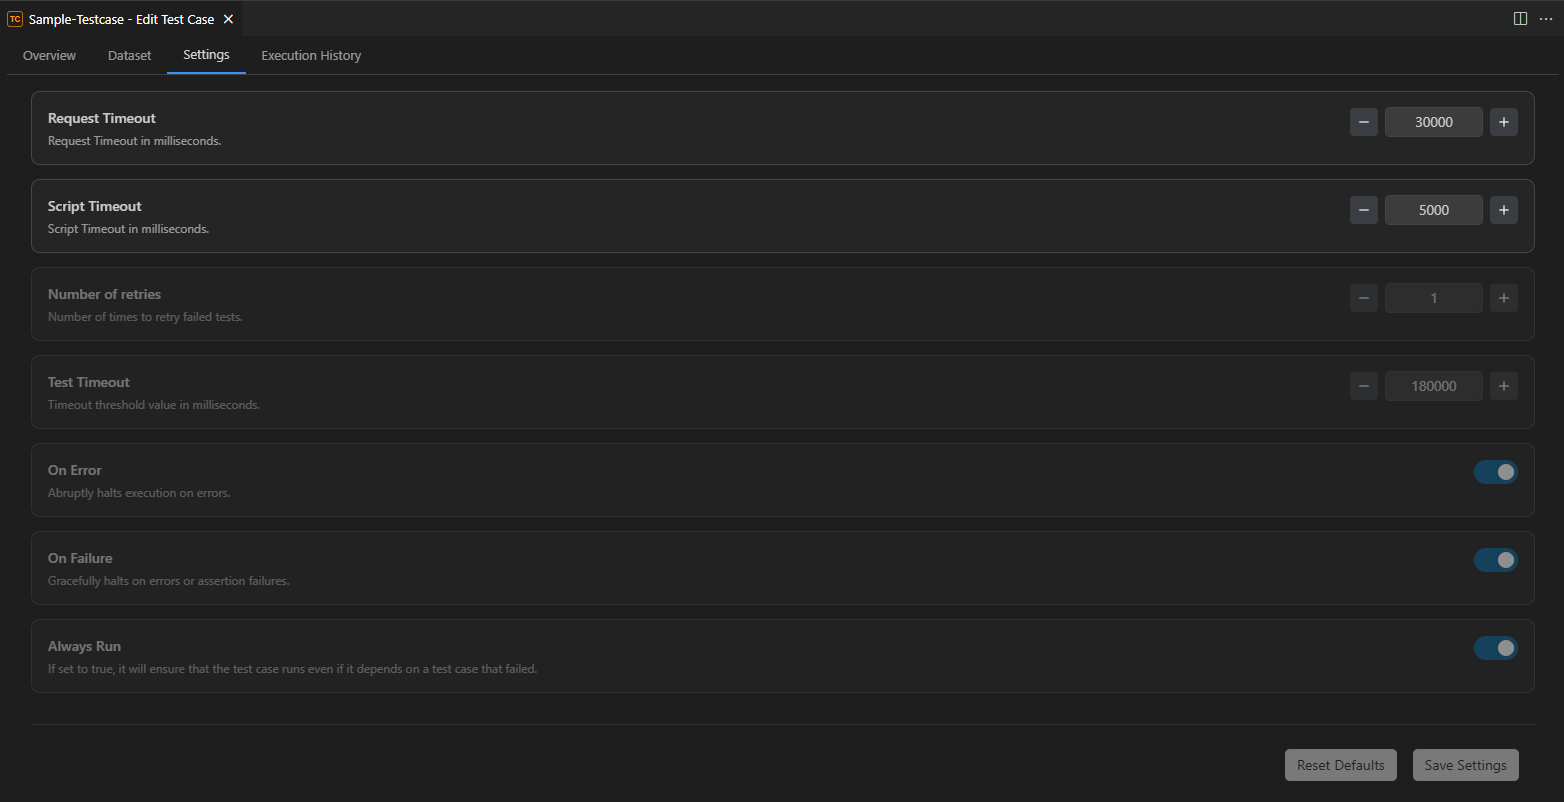1564x802 pixels.
Task: Decrease the Request Timeout value
Action: point(1363,122)
